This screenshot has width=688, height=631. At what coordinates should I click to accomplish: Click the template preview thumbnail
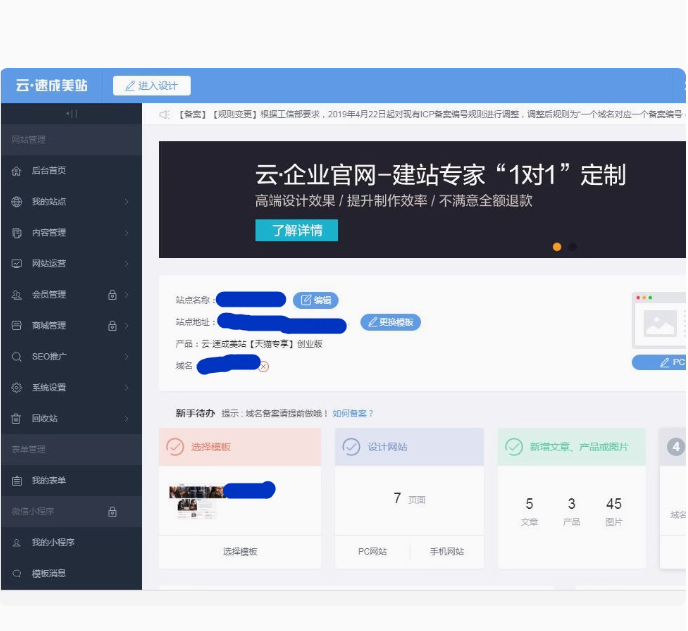(196, 502)
